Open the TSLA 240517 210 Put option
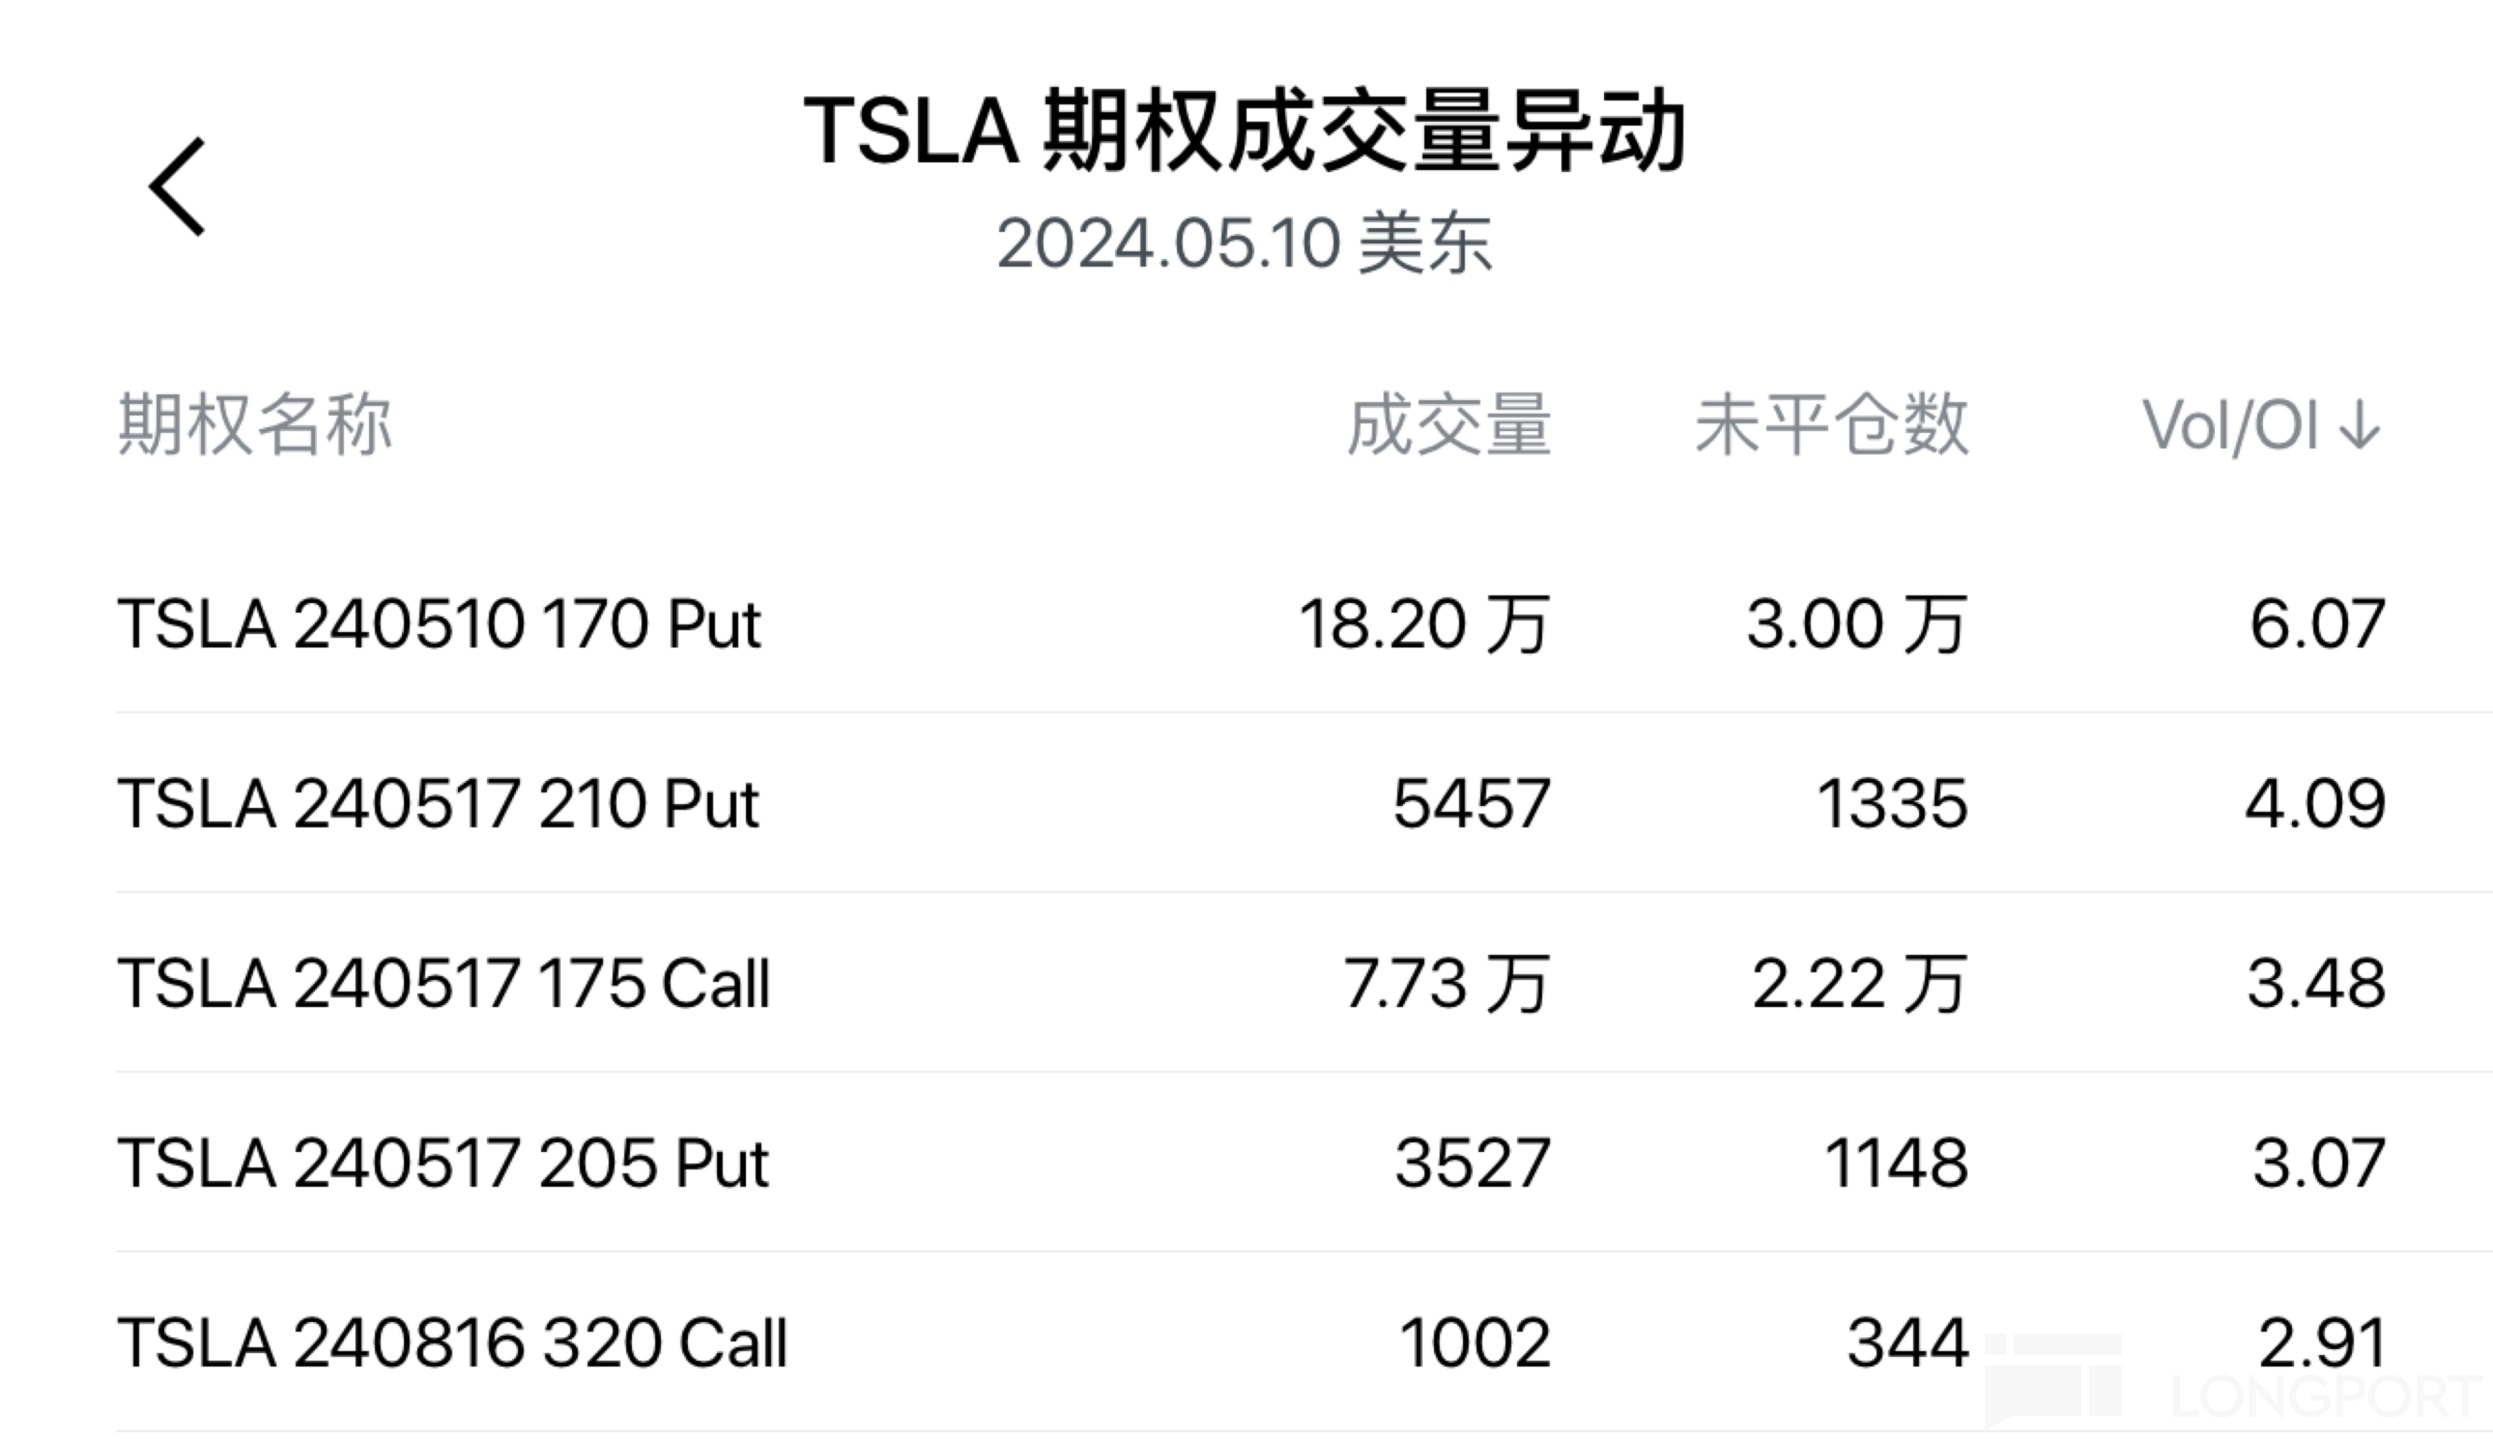The image size is (2493, 1440). (438, 804)
